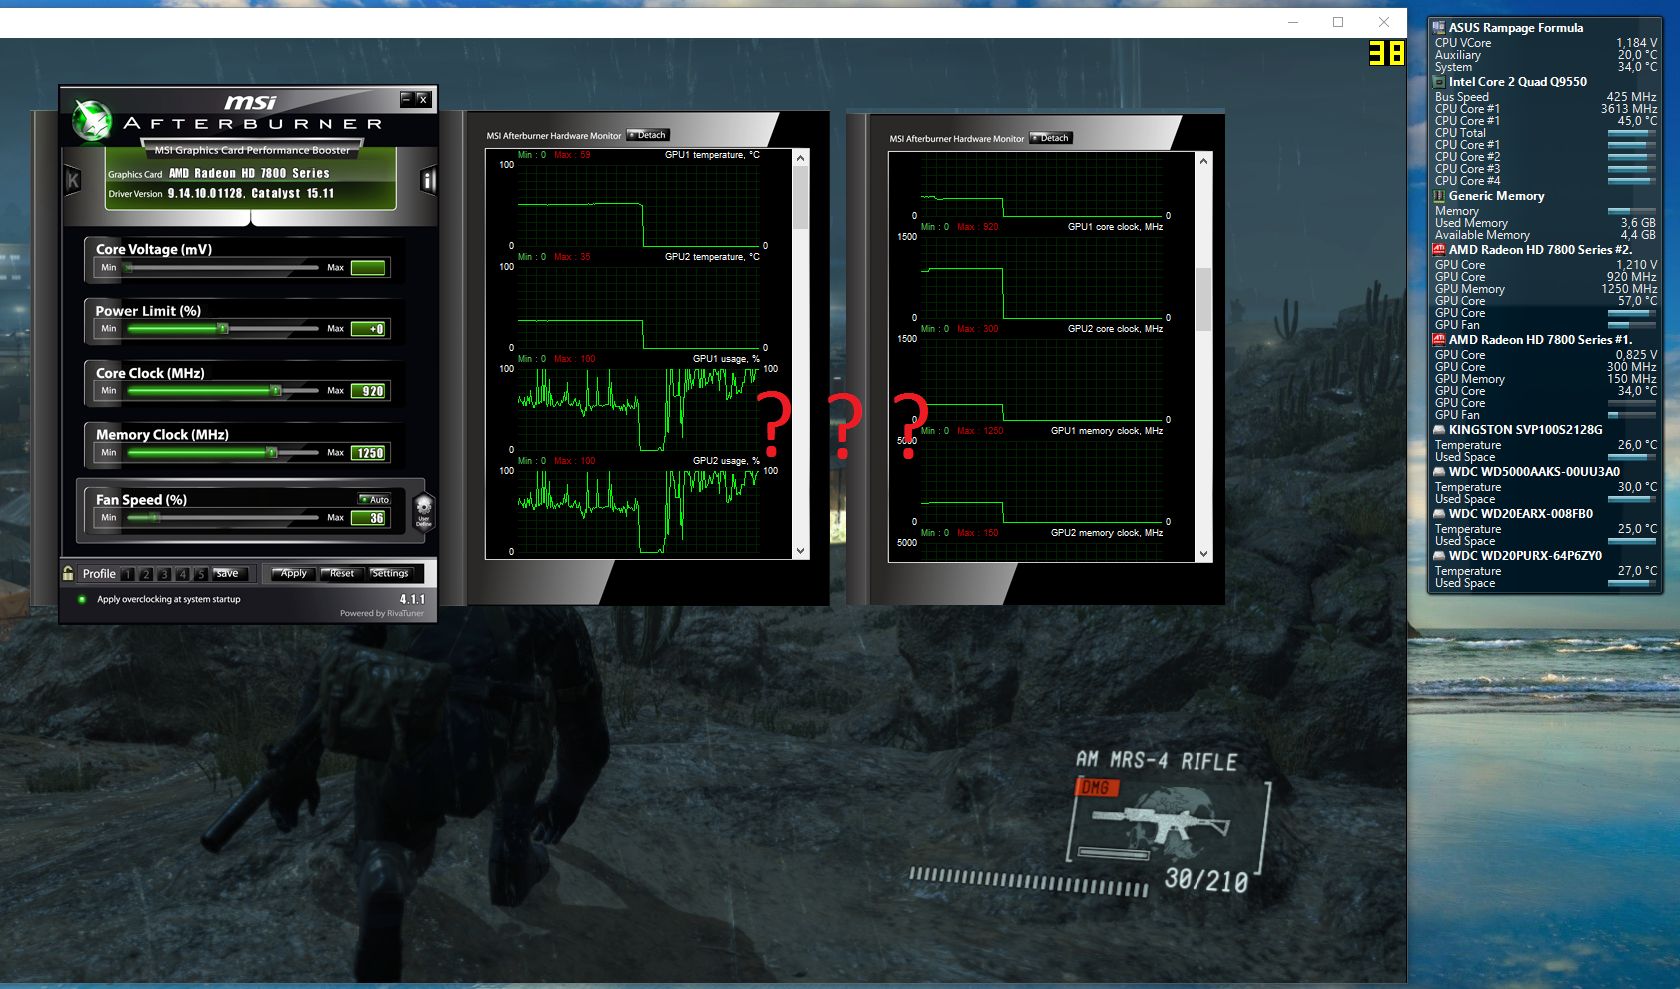Close the MSI Afterburner window
1680x989 pixels.
click(423, 99)
